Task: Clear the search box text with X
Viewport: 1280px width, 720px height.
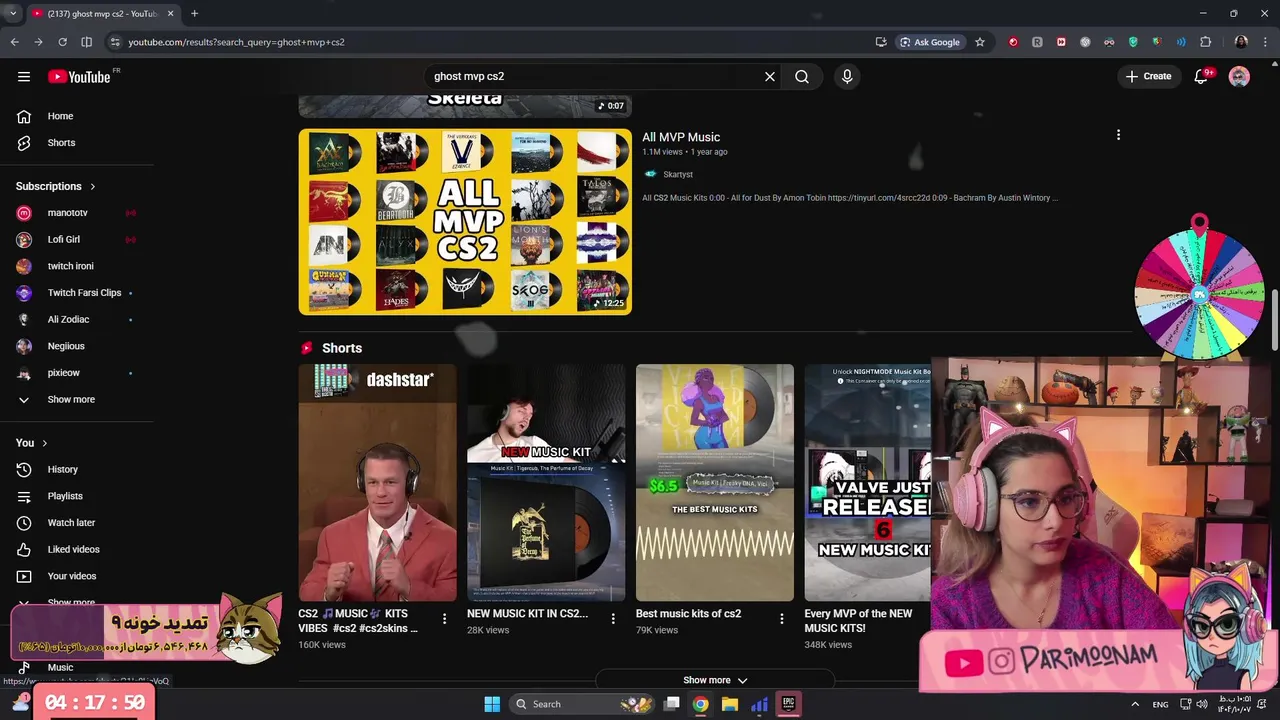Action: tap(770, 76)
